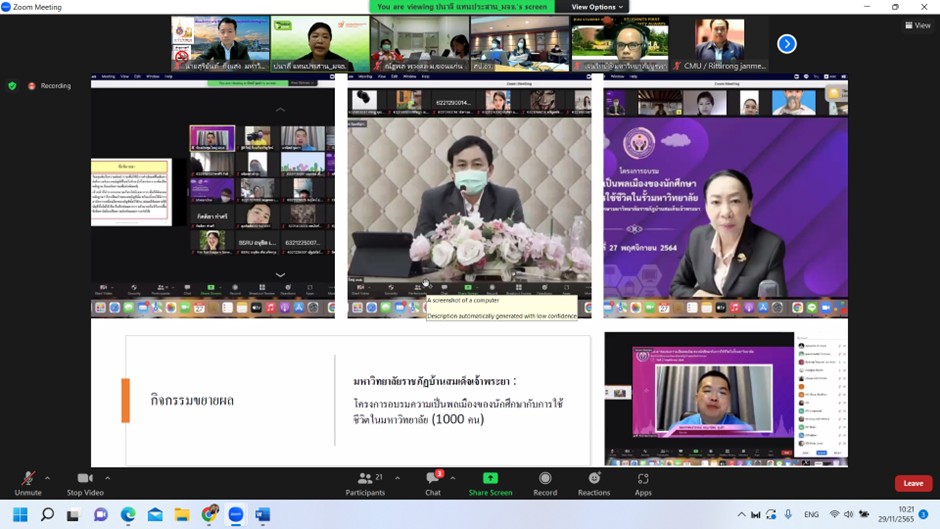The width and height of the screenshot is (940, 529).
Task: Select the shared screenshot of the masked man
Action: [469, 196]
